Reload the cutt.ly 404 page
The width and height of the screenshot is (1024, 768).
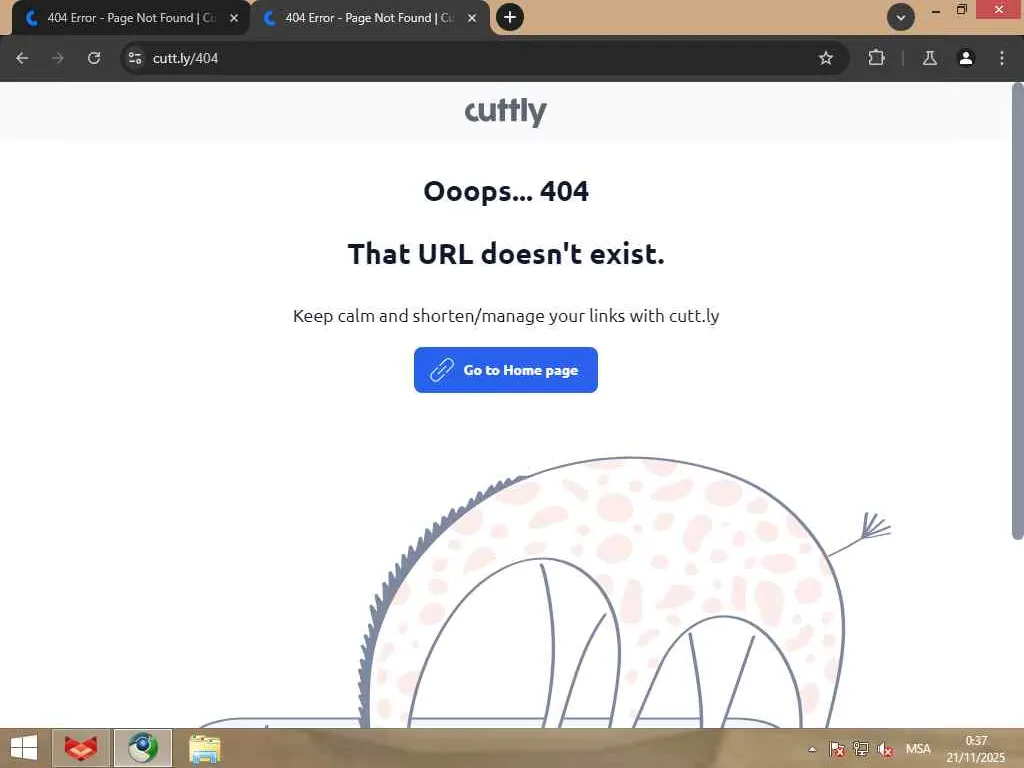[94, 58]
